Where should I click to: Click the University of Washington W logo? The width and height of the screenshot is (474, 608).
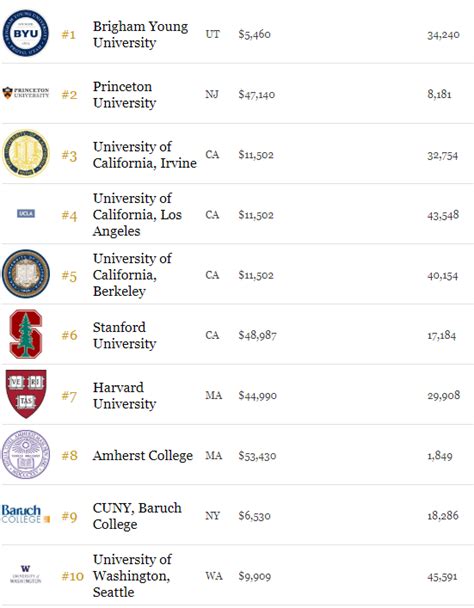click(x=26, y=574)
